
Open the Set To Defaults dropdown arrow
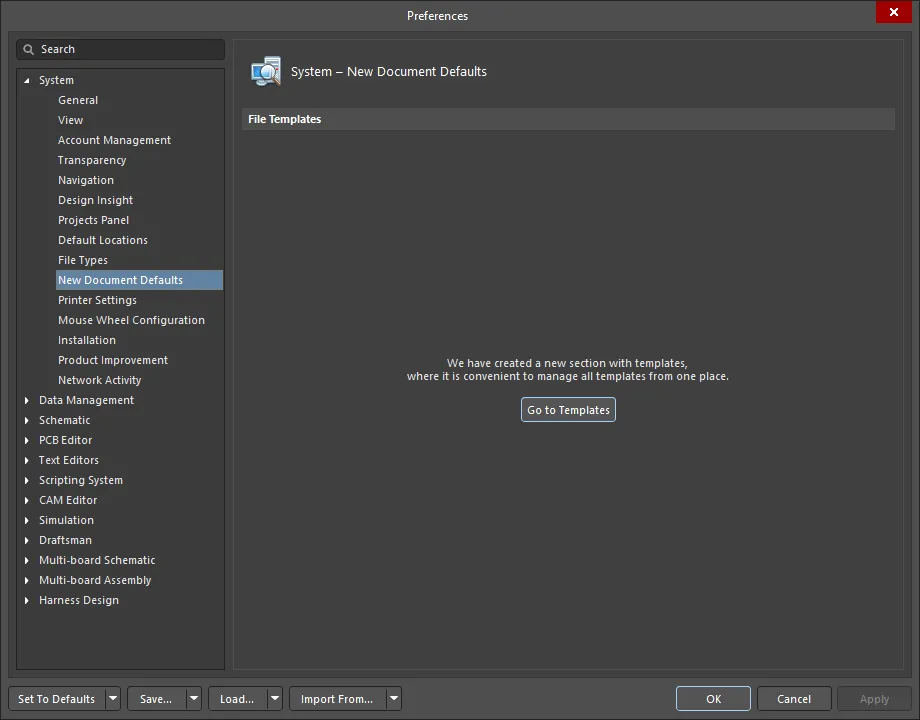coord(113,699)
